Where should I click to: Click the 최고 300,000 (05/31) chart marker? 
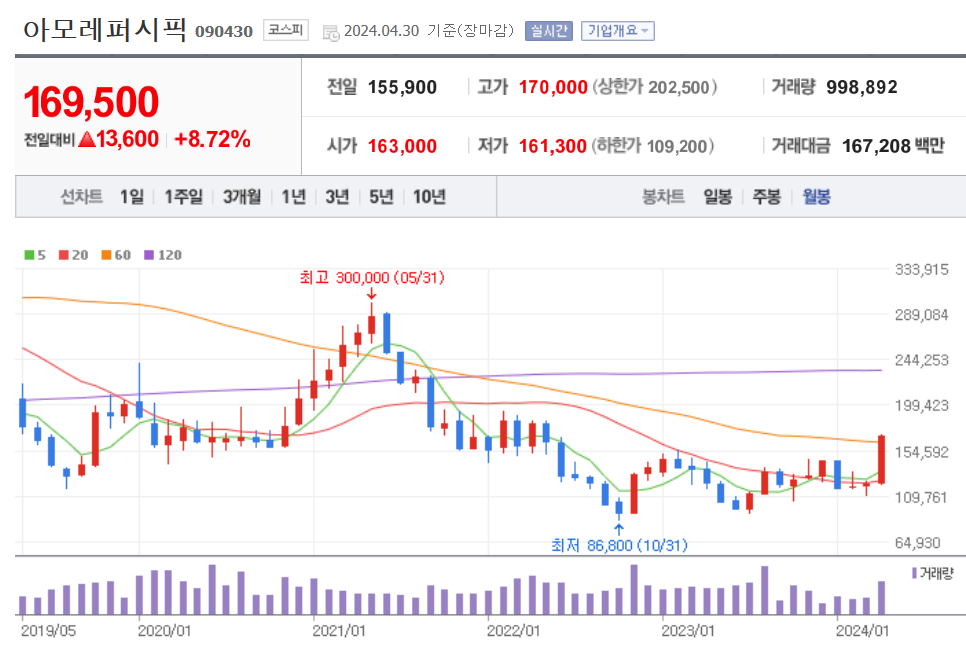click(x=372, y=278)
